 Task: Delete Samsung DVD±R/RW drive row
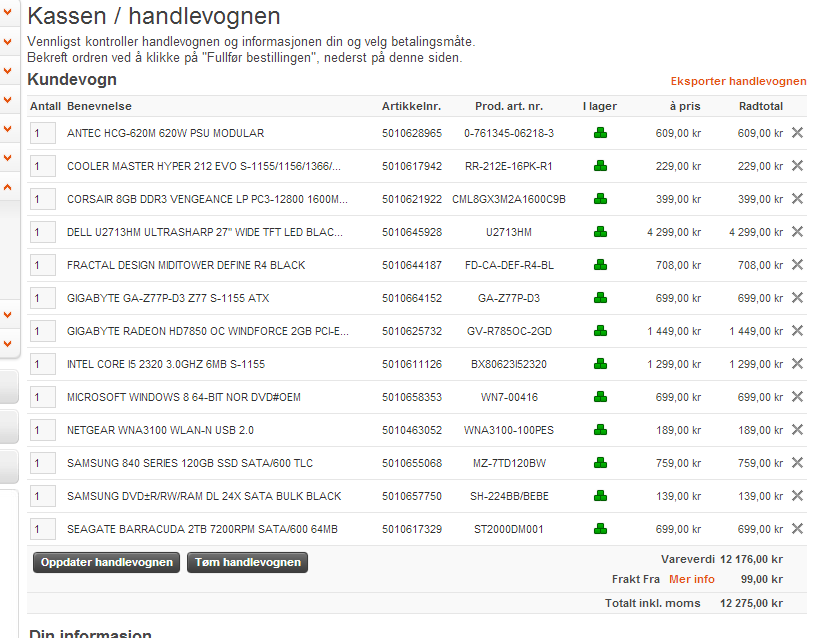pos(797,496)
